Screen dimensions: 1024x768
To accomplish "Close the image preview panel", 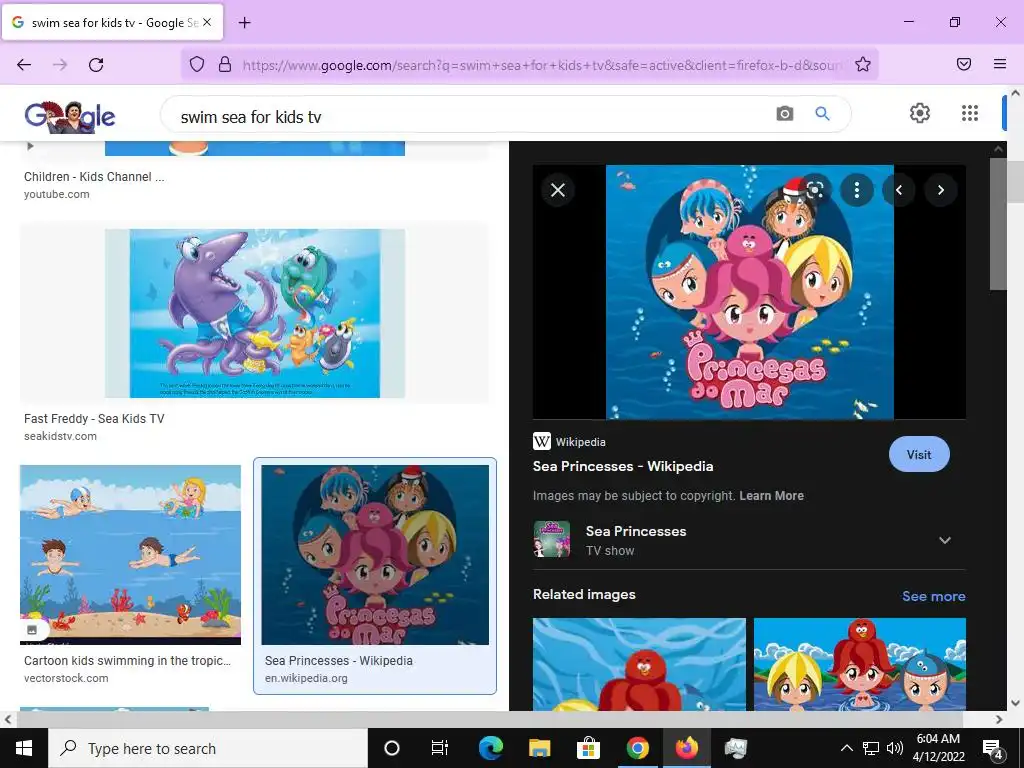I will coord(558,190).
